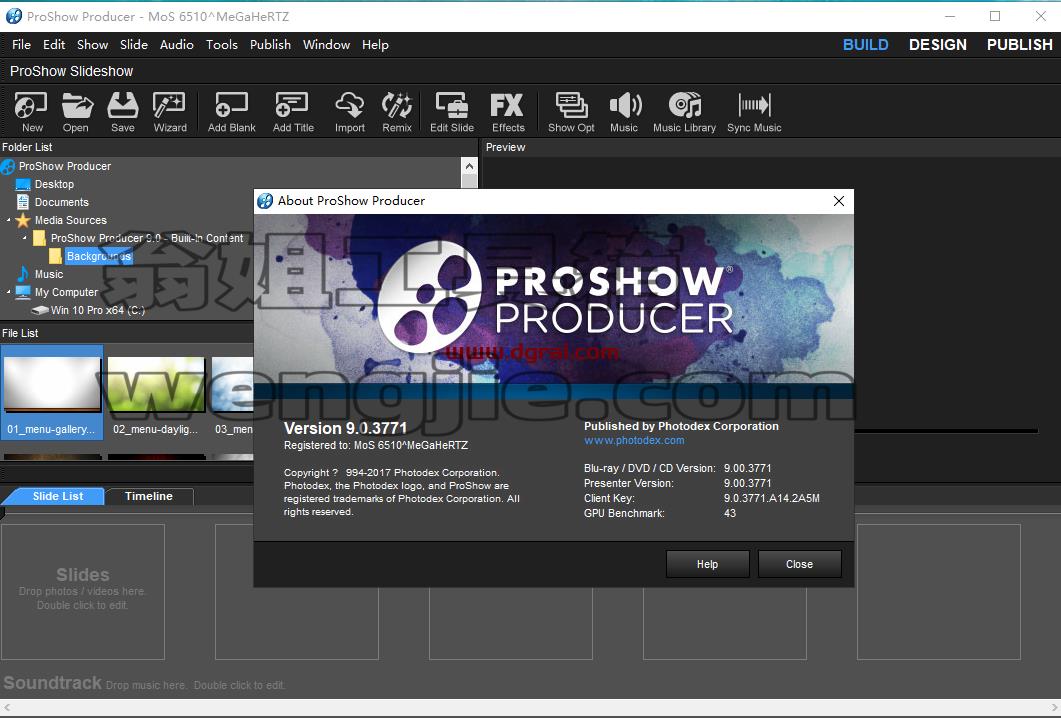Image resolution: width=1061 pixels, height=718 pixels.
Task: Open the Music Library icon
Action: (684, 112)
